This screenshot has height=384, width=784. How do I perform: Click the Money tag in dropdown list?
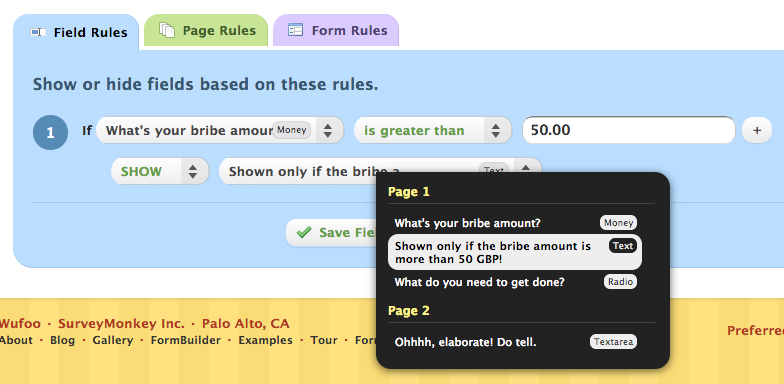coord(618,223)
